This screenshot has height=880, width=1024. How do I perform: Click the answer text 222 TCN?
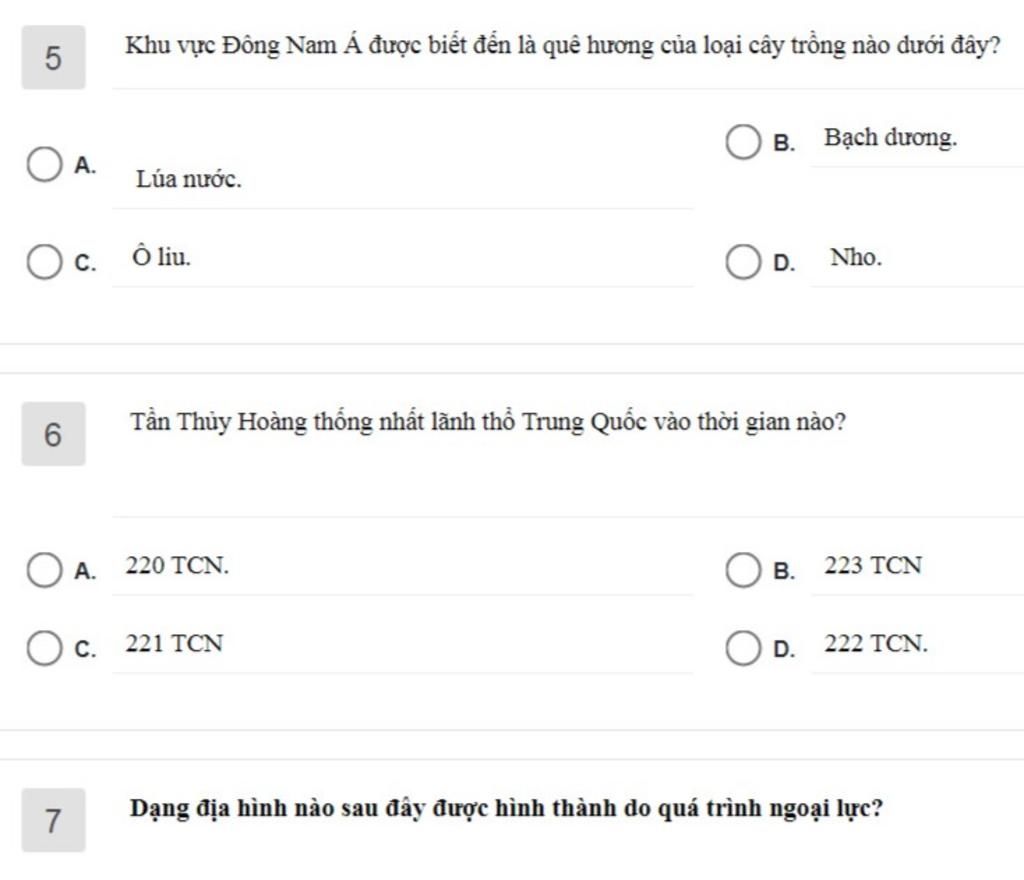[x=876, y=644]
